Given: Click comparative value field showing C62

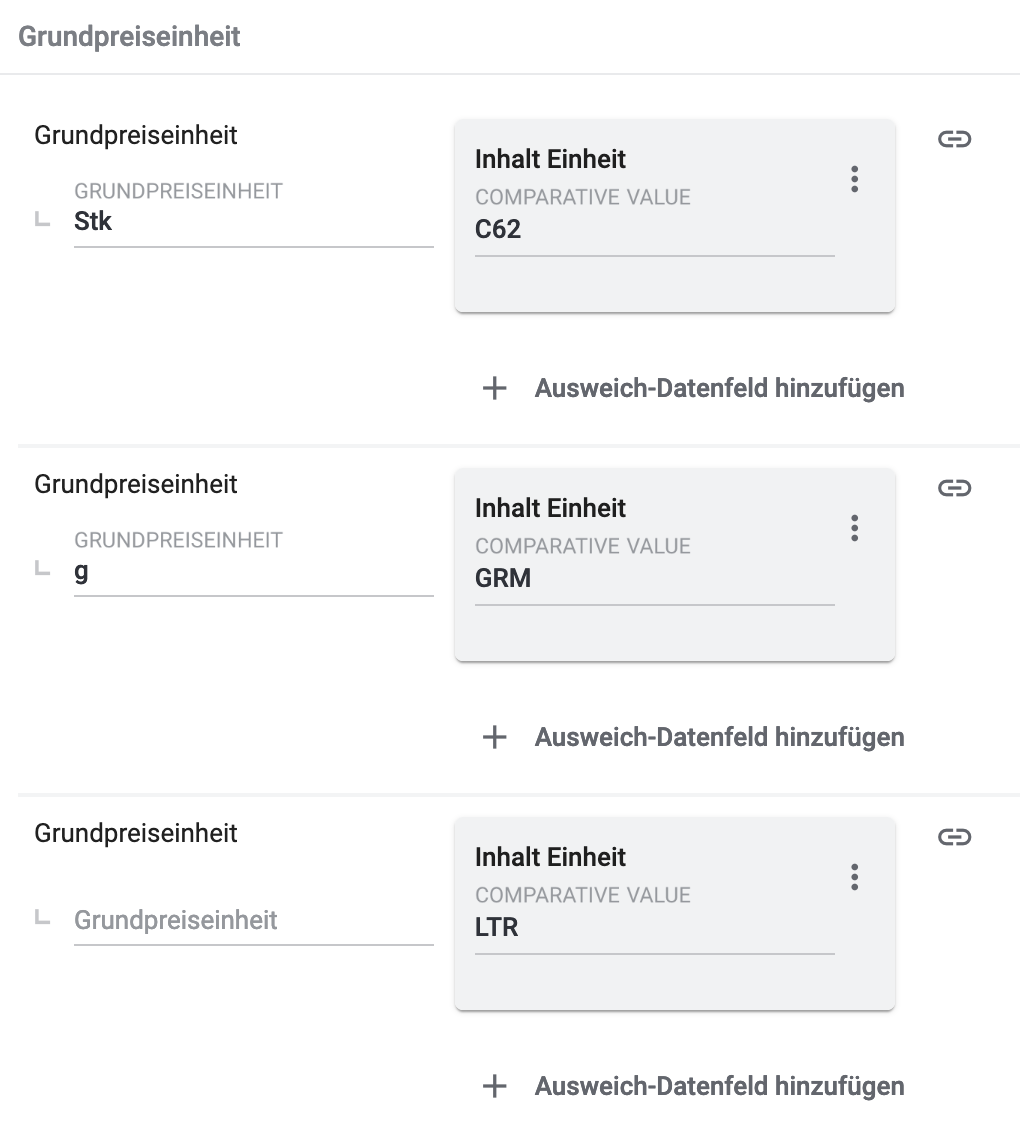Looking at the screenshot, I should [x=654, y=230].
